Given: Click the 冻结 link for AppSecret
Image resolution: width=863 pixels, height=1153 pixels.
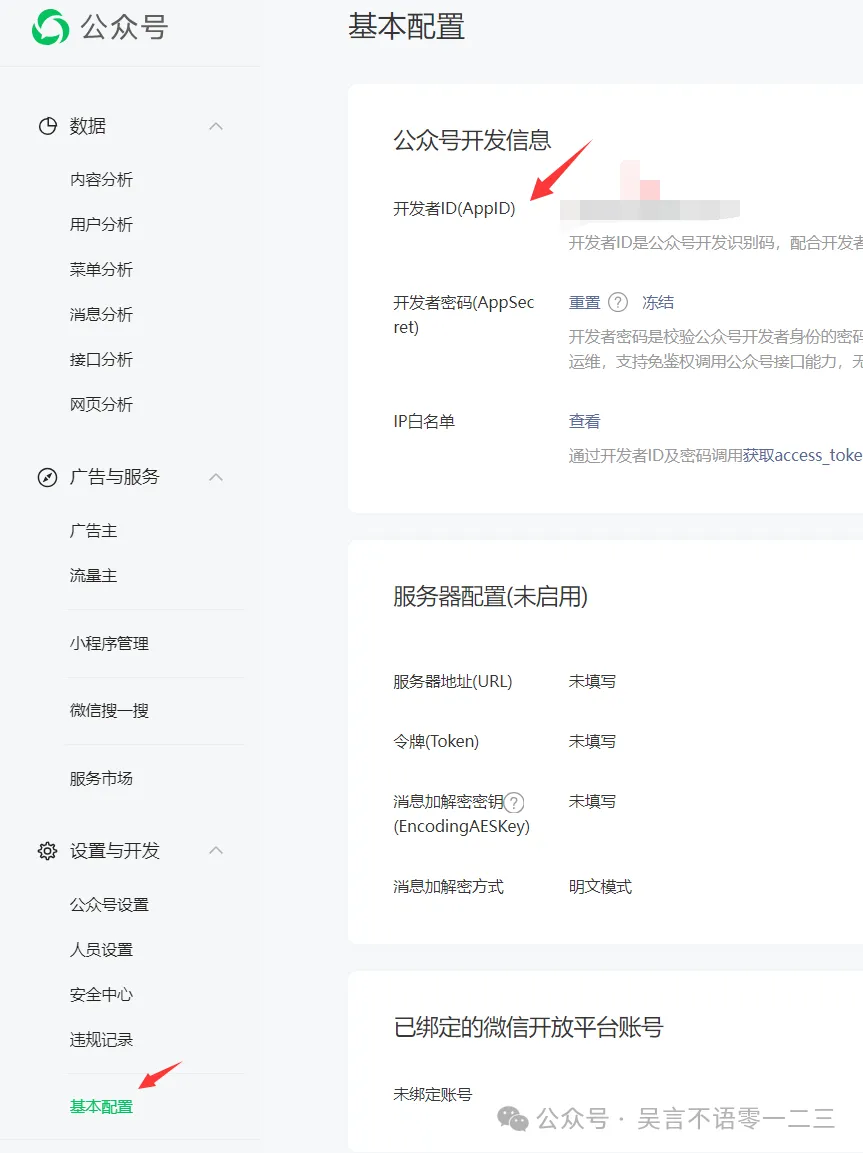Looking at the screenshot, I should 658,302.
